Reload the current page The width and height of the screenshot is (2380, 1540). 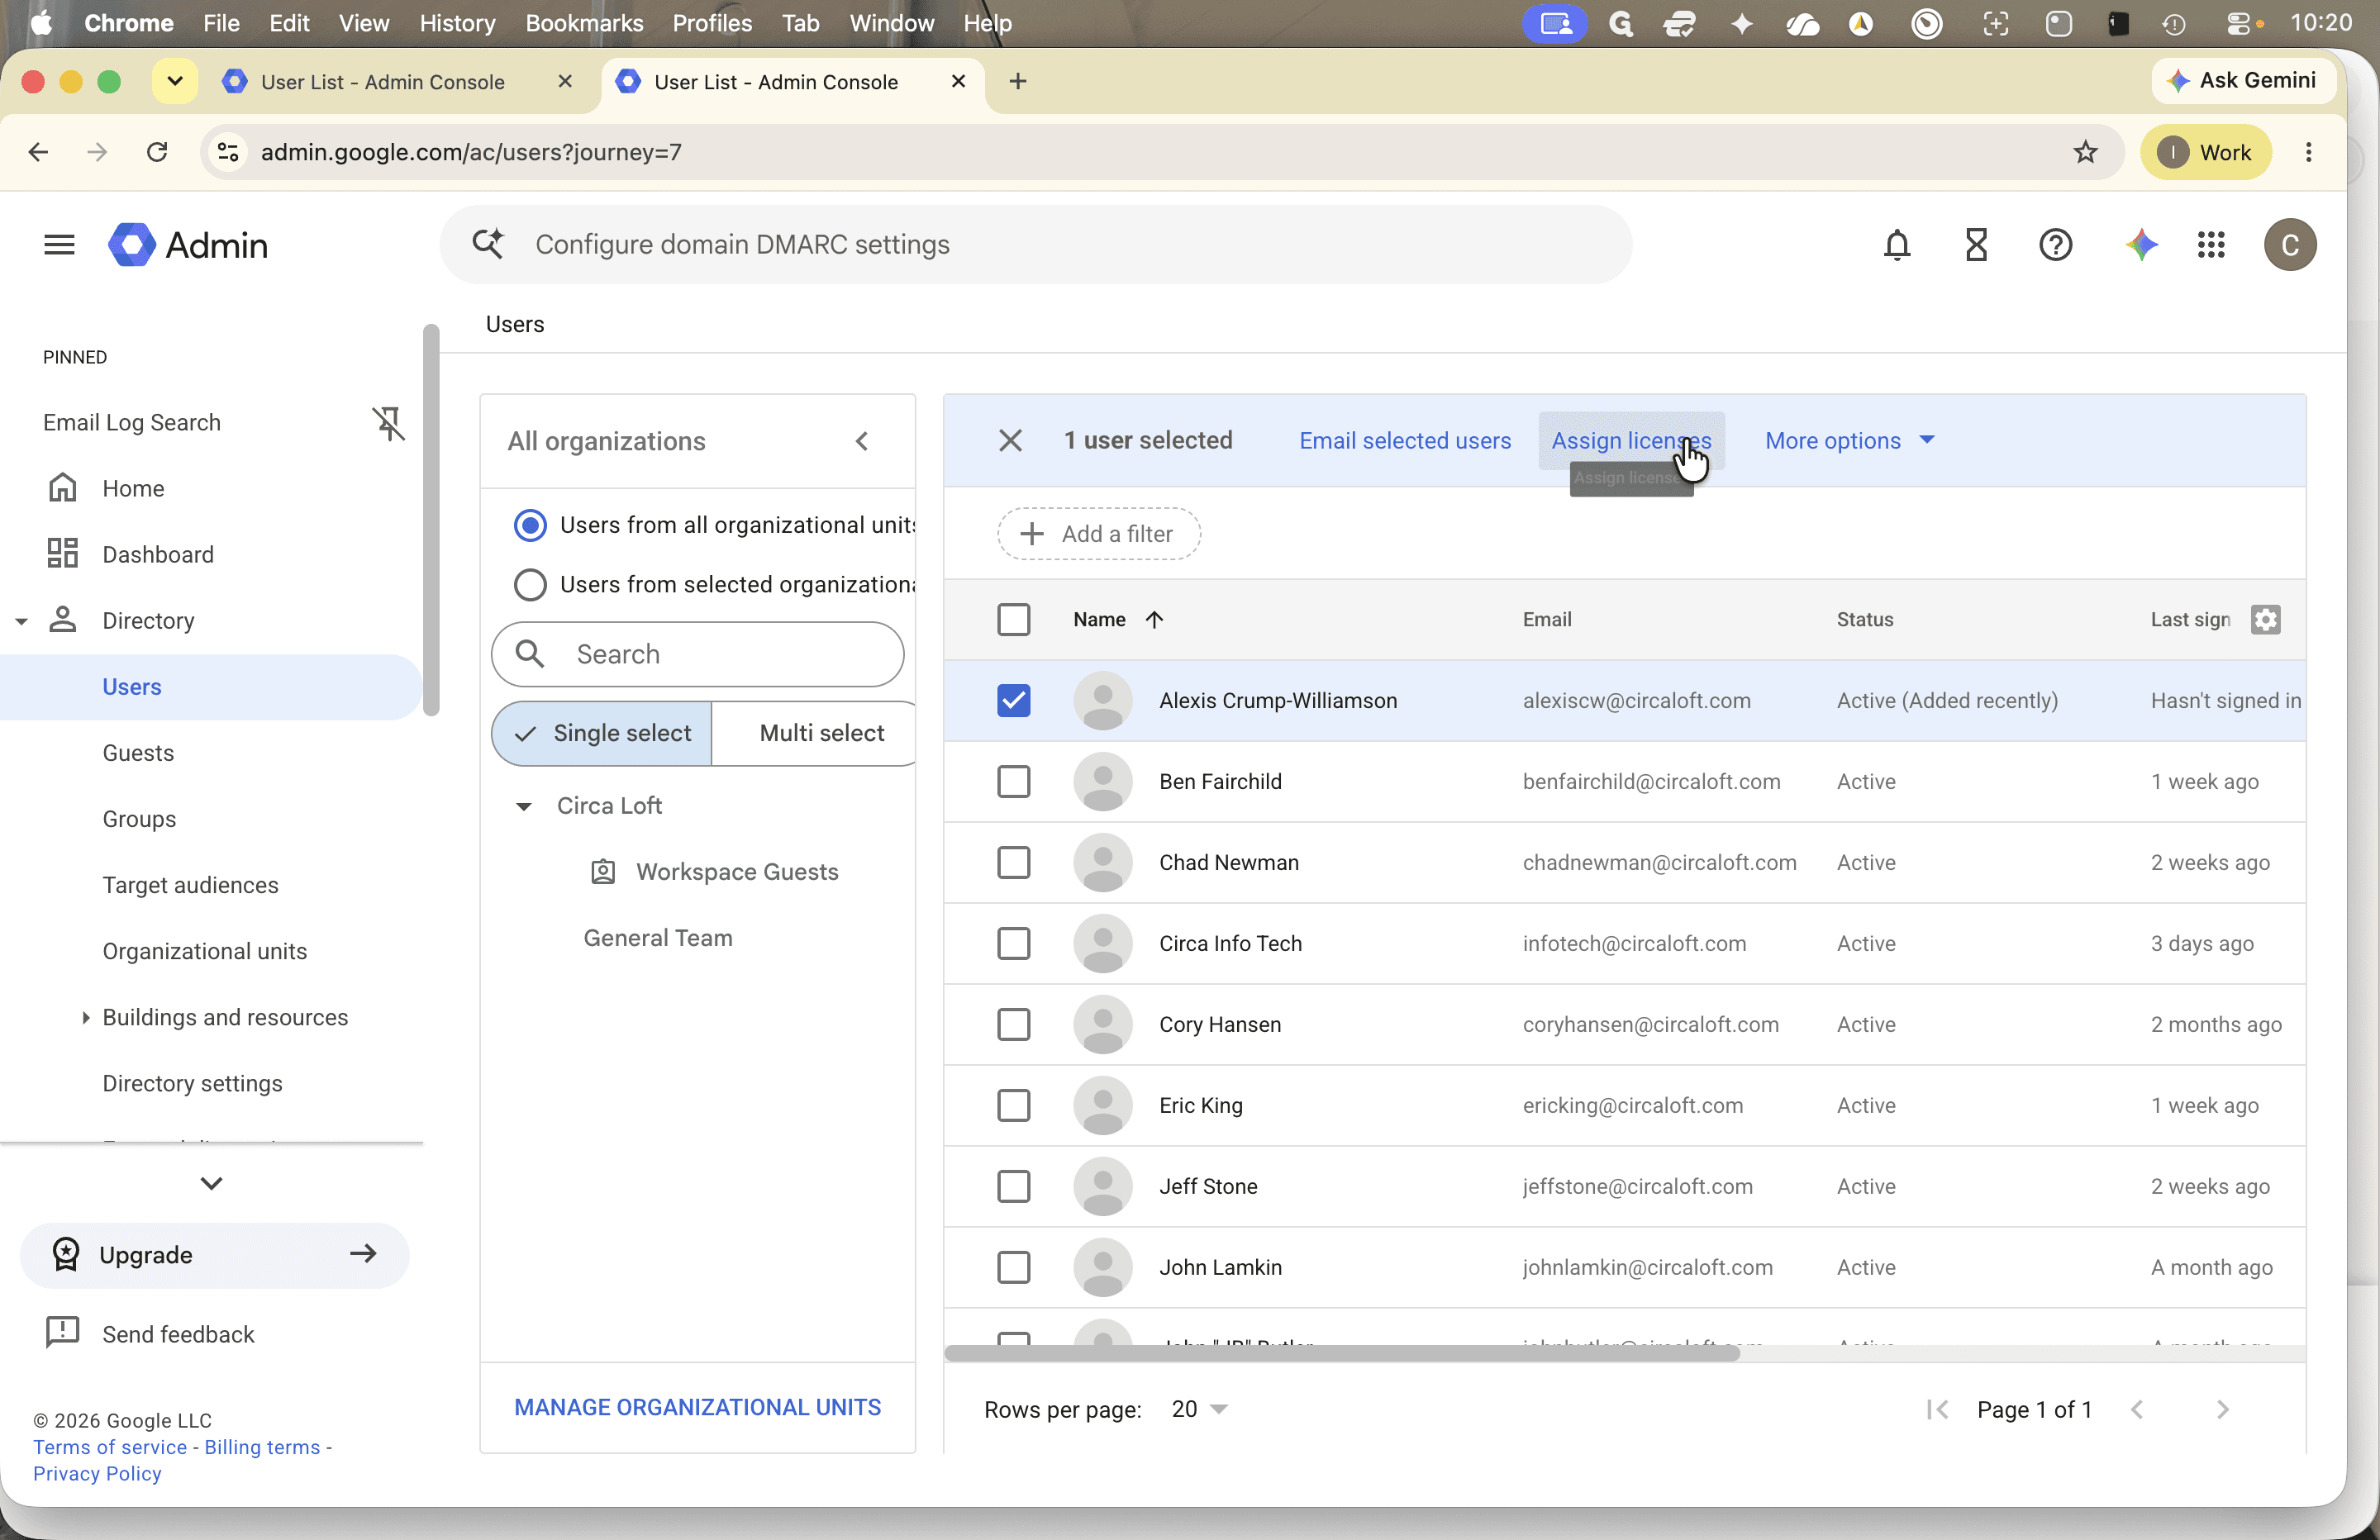[x=157, y=152]
